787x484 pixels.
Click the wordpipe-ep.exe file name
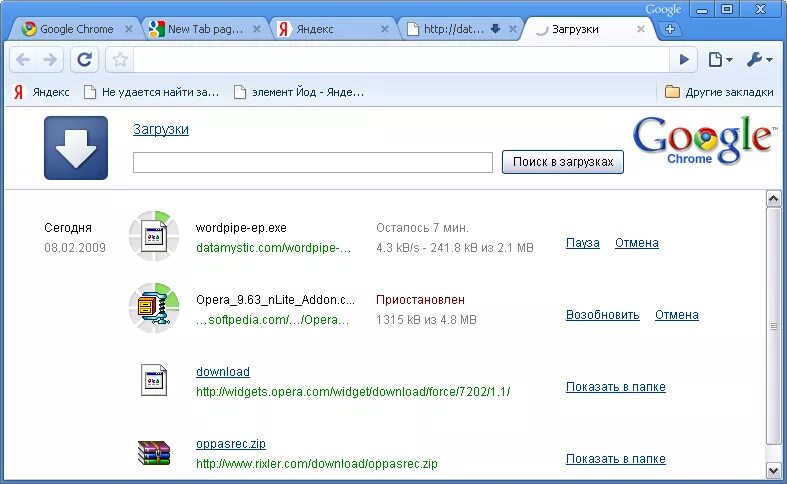[x=241, y=228]
